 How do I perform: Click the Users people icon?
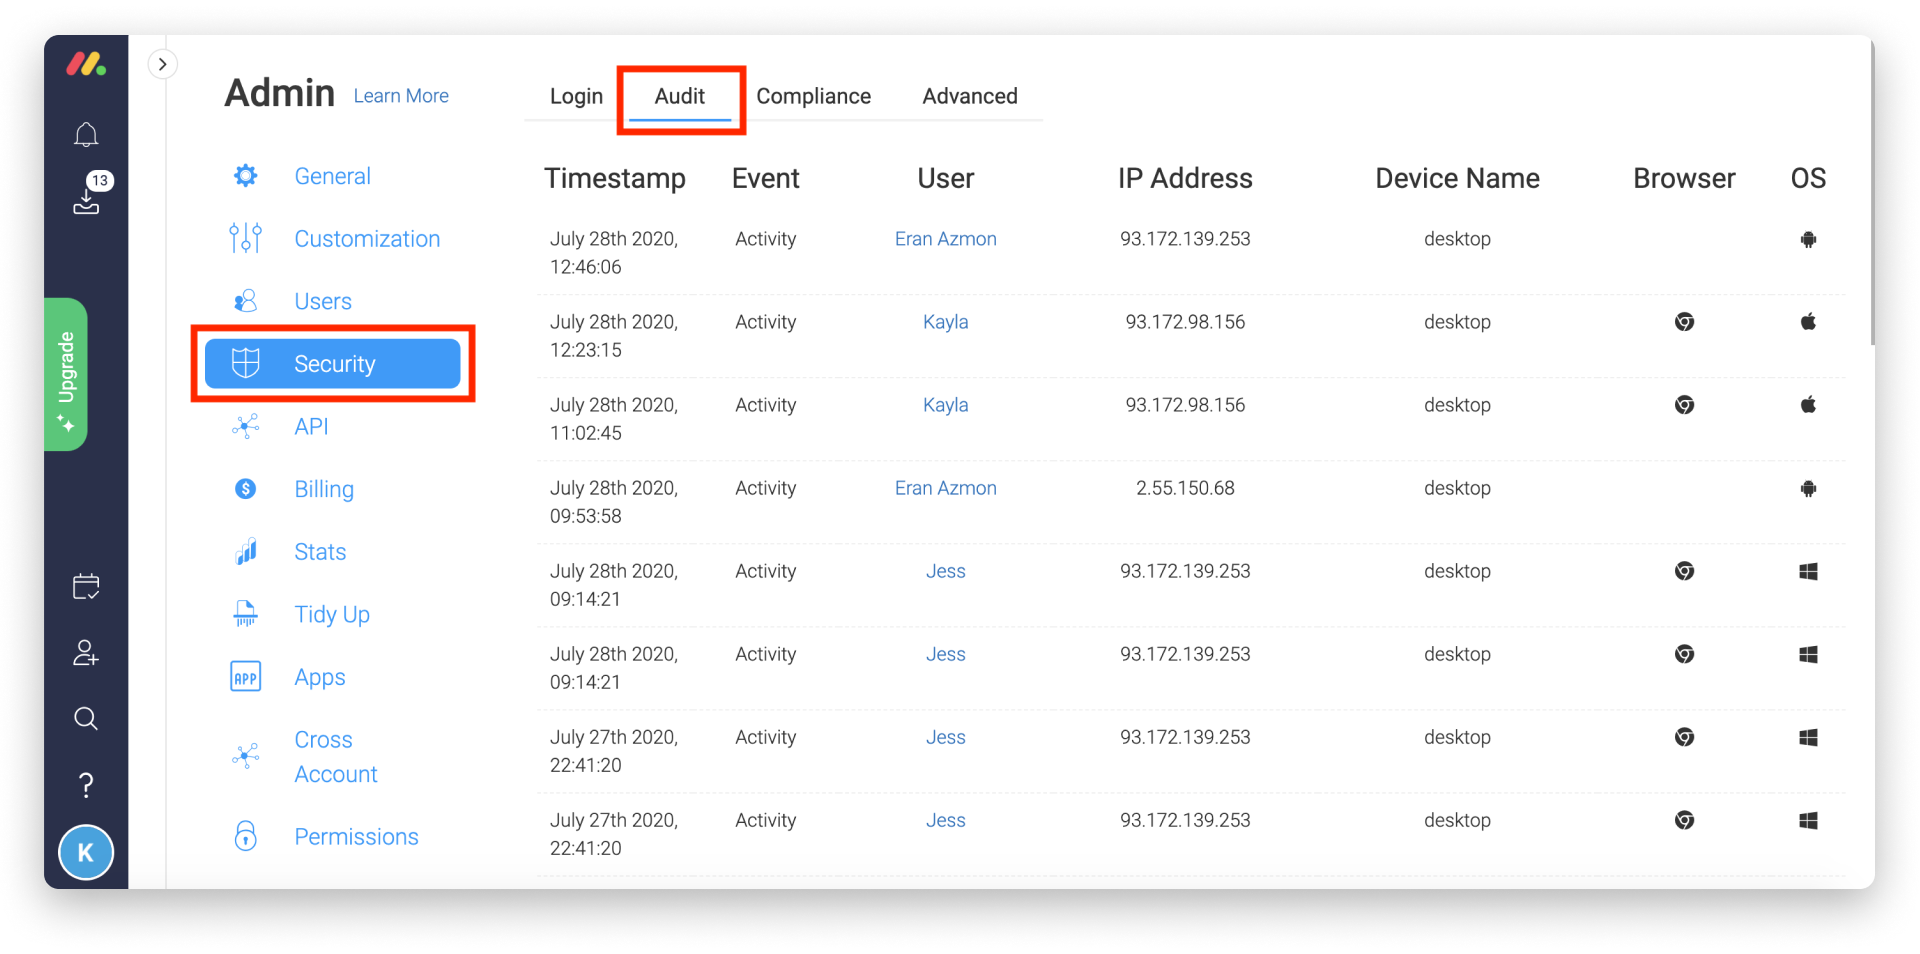point(245,301)
